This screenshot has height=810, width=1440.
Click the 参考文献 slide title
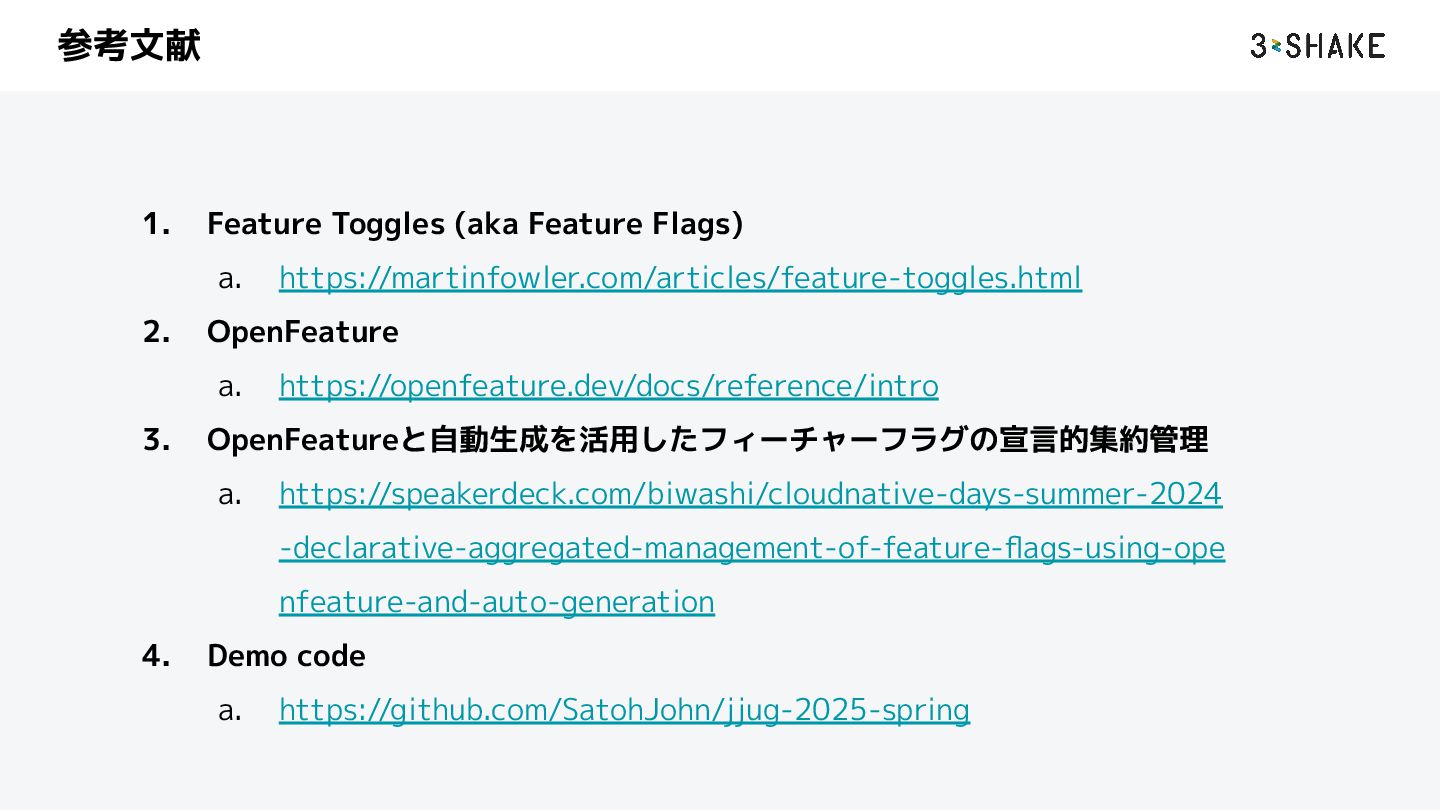(129, 46)
